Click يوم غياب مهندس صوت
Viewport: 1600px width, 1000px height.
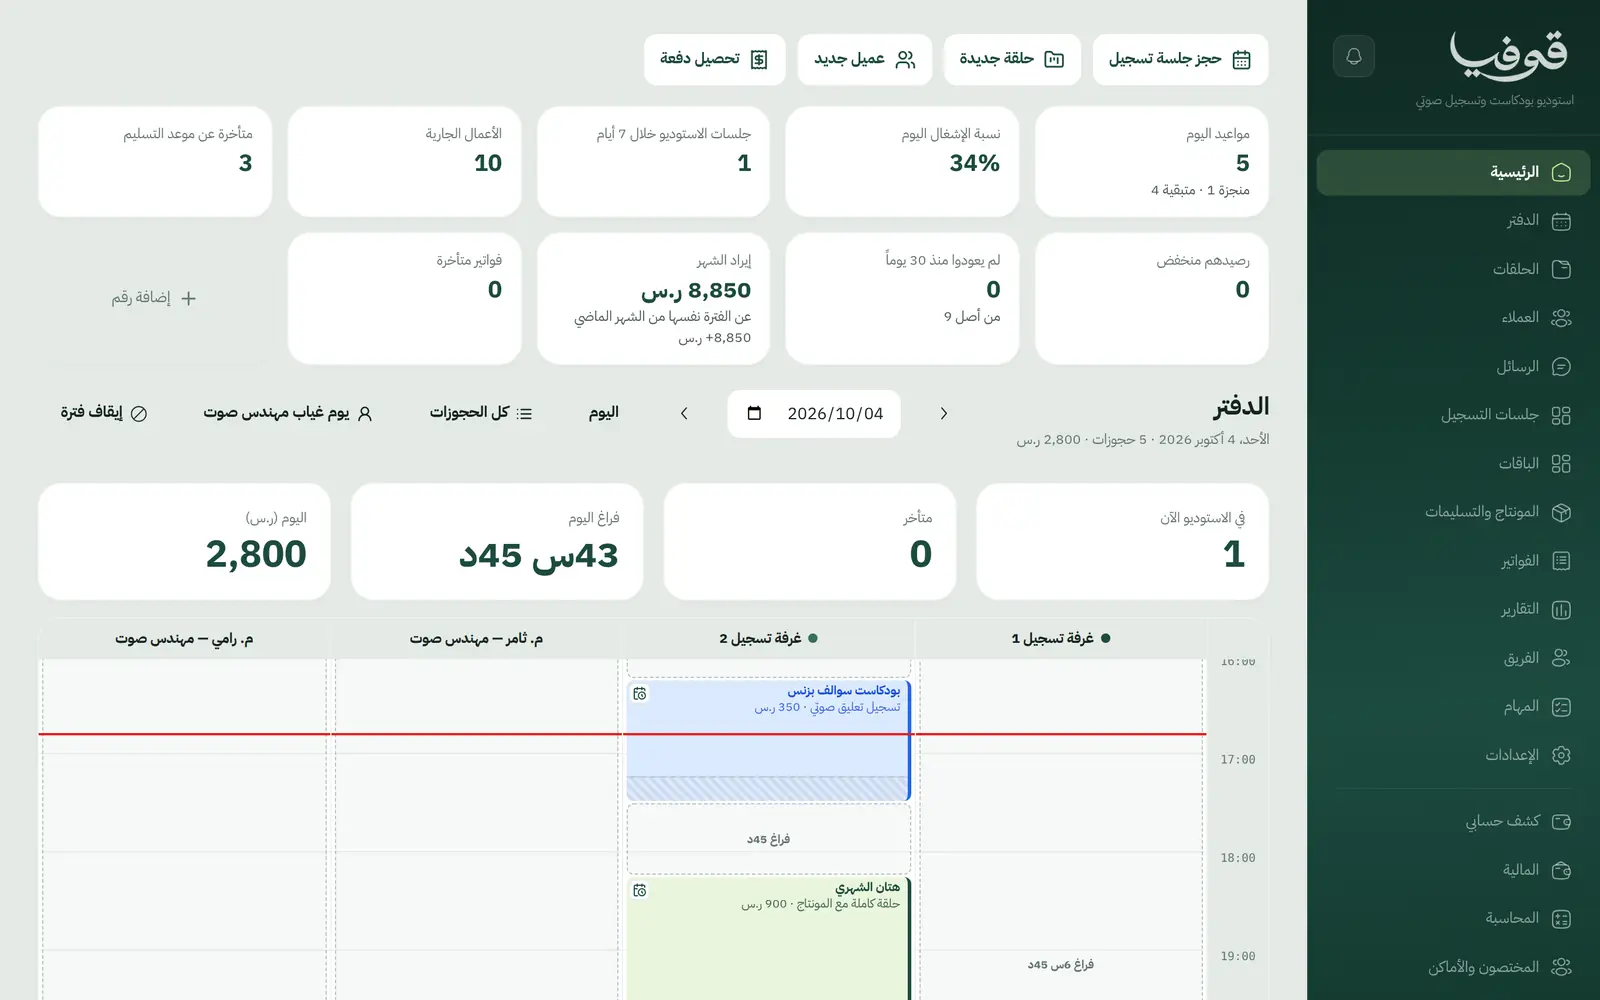(x=288, y=413)
